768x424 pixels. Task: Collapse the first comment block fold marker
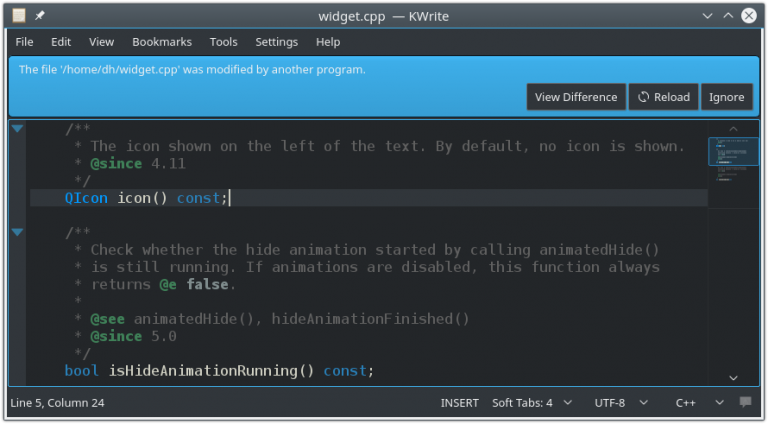point(17,129)
